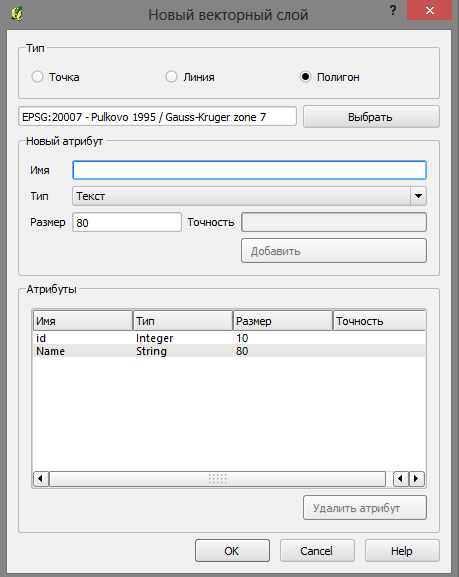Focus the Имя attribute name field
Screen dimensions: 459x577
[x=250, y=170]
